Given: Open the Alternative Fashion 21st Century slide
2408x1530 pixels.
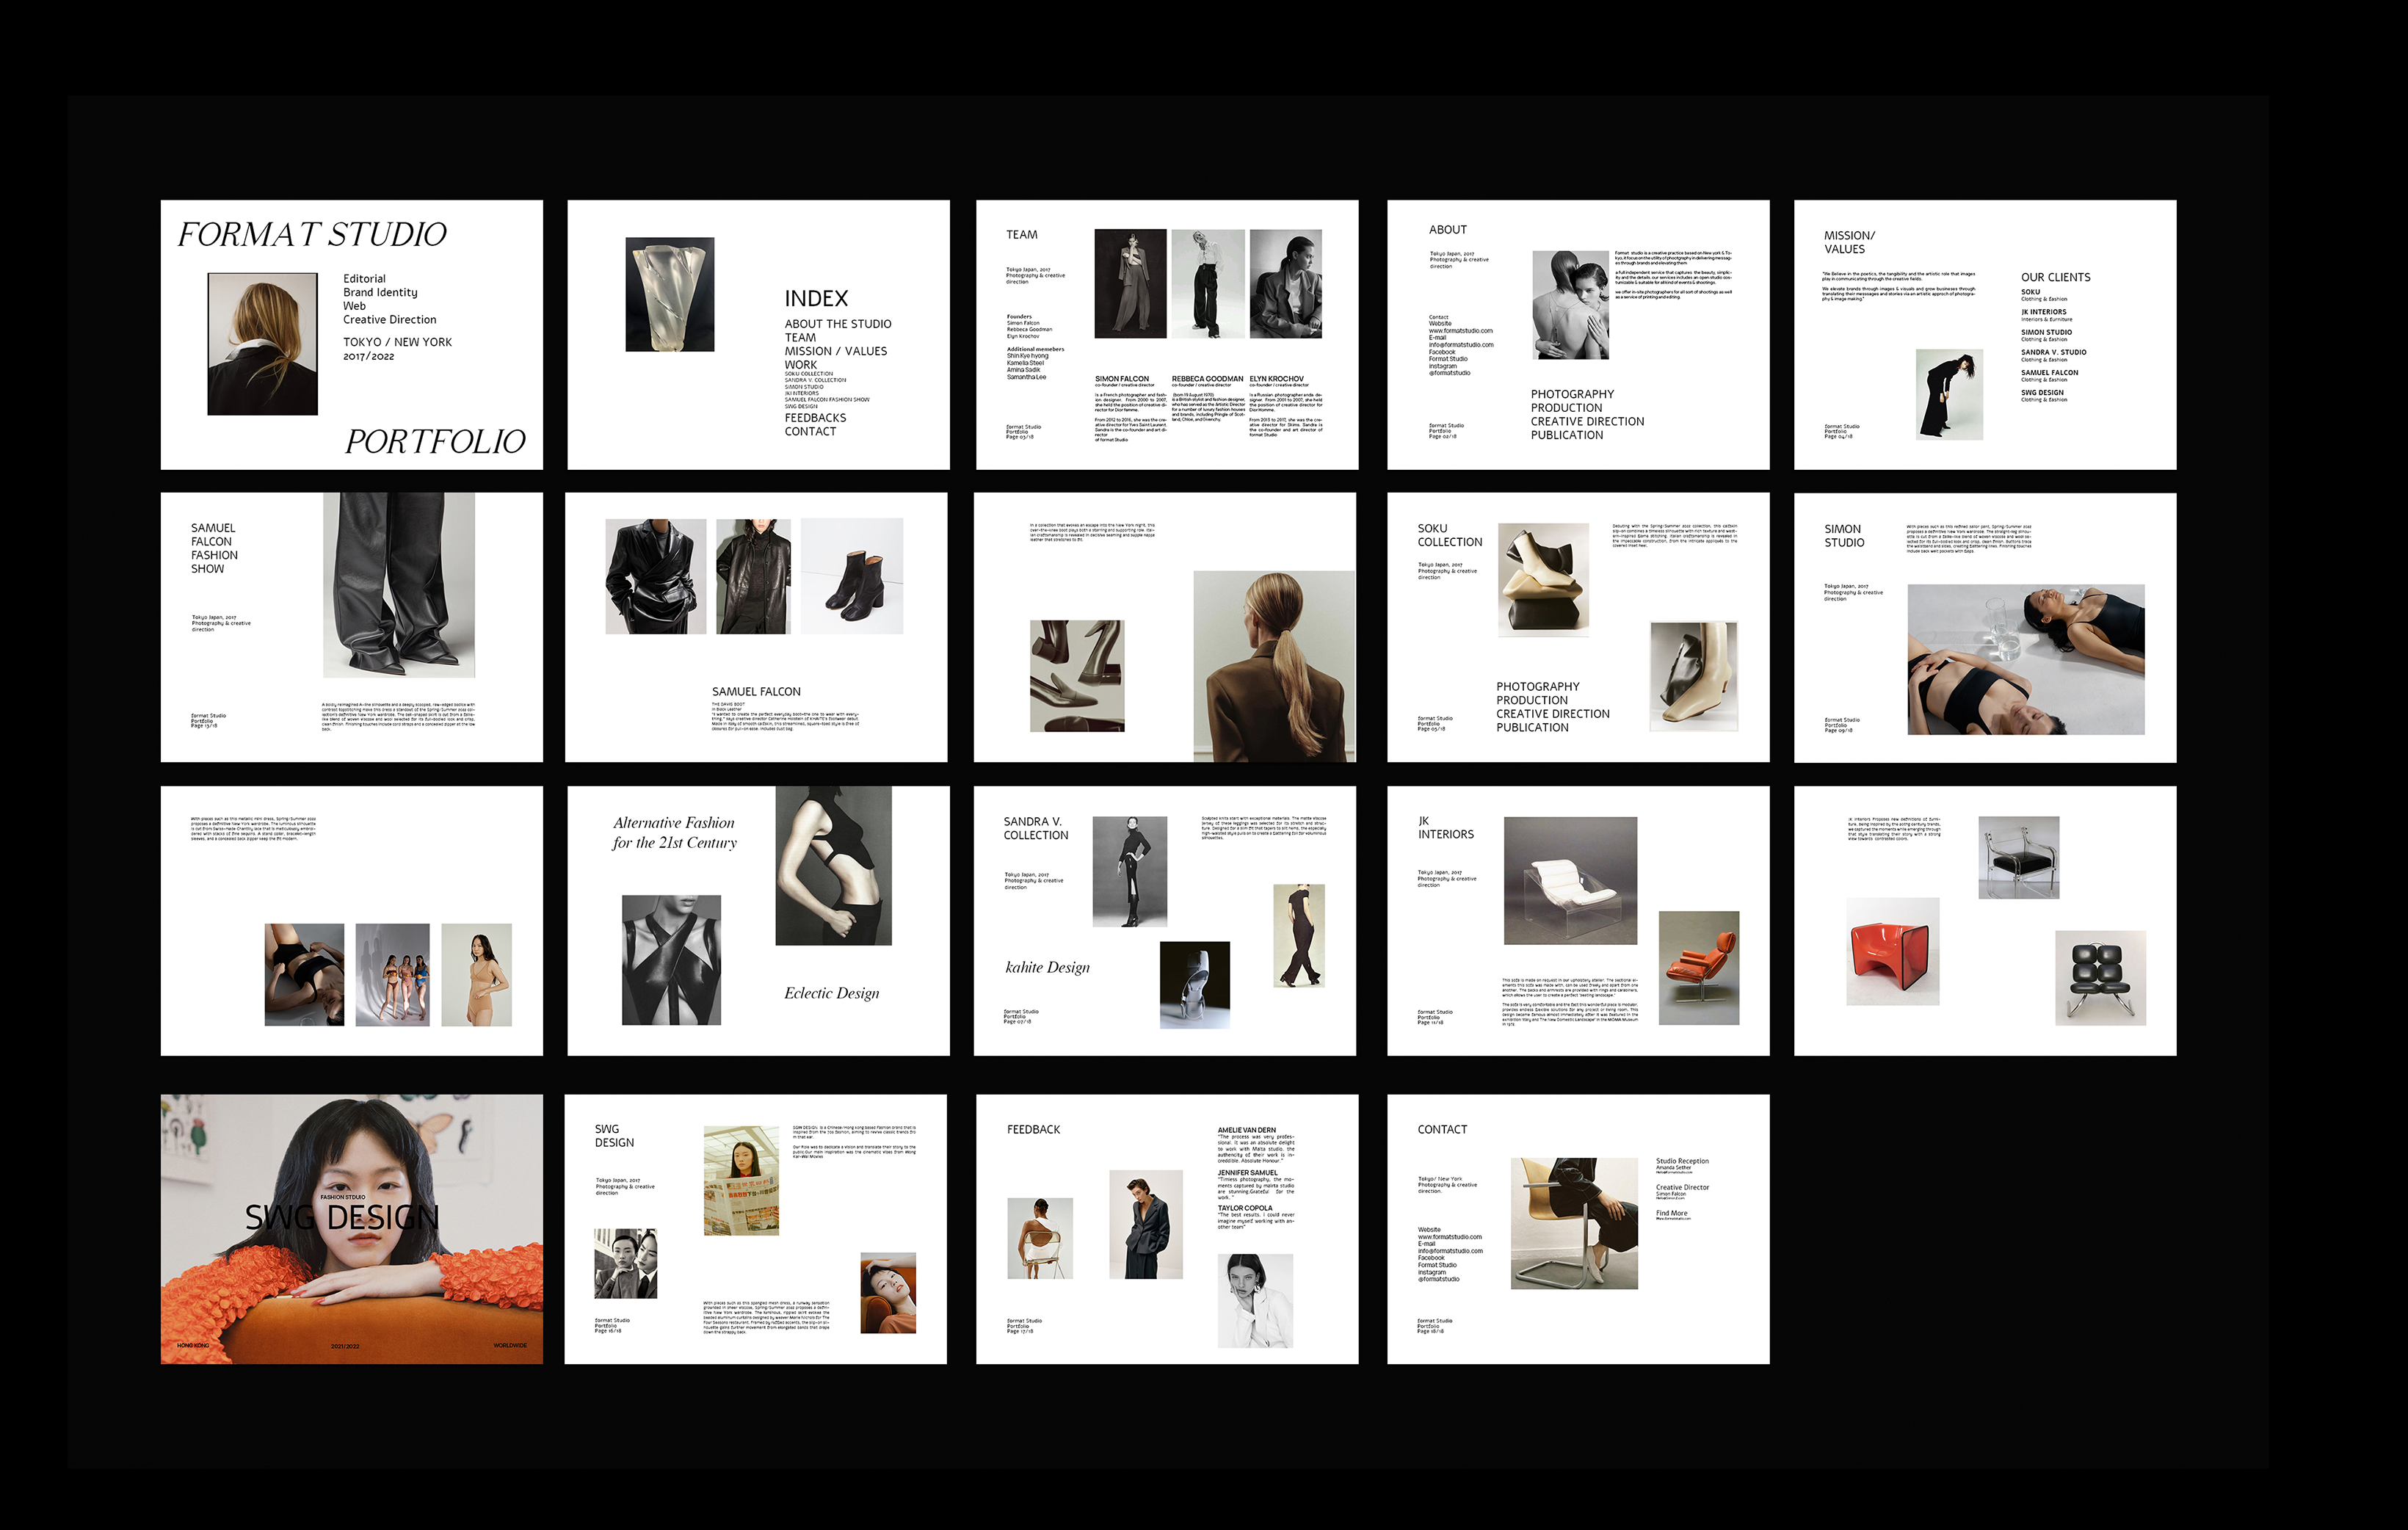Looking at the screenshot, I should [758, 920].
